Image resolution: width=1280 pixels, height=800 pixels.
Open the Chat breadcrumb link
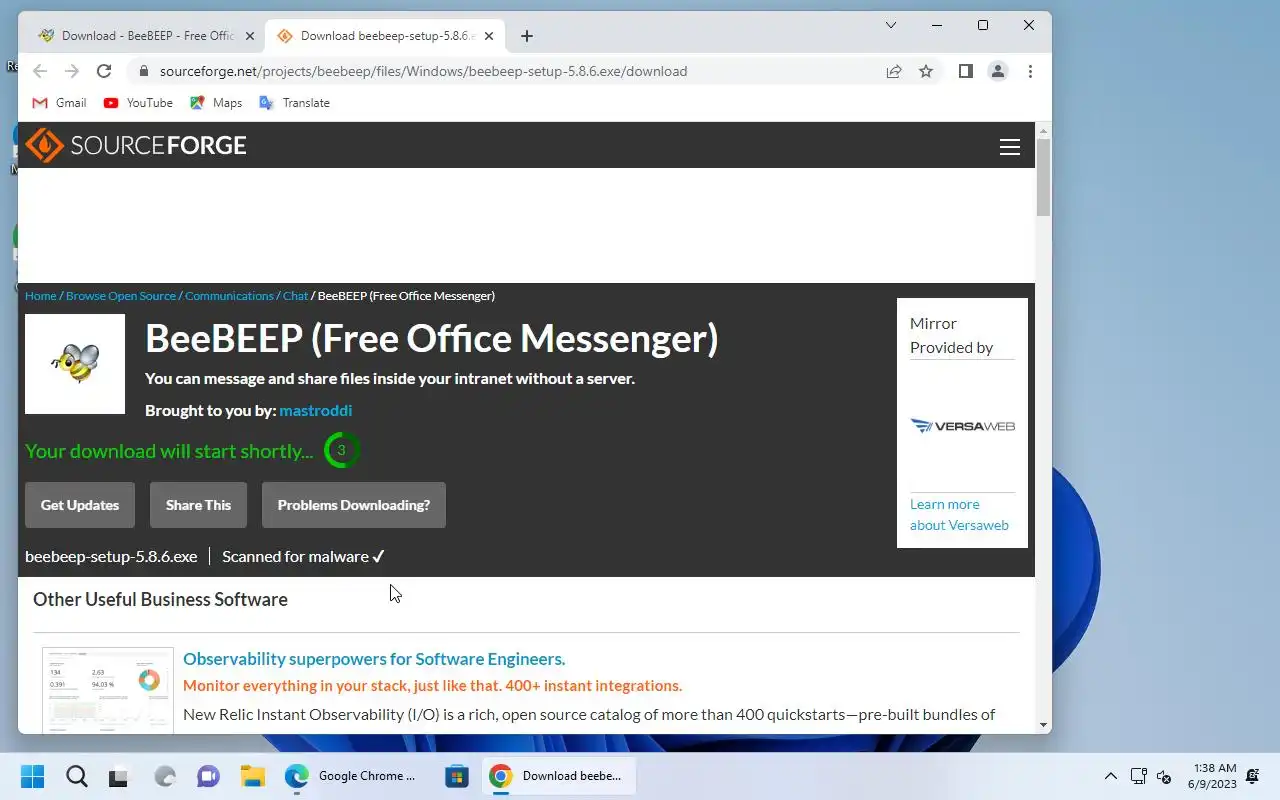click(x=295, y=296)
